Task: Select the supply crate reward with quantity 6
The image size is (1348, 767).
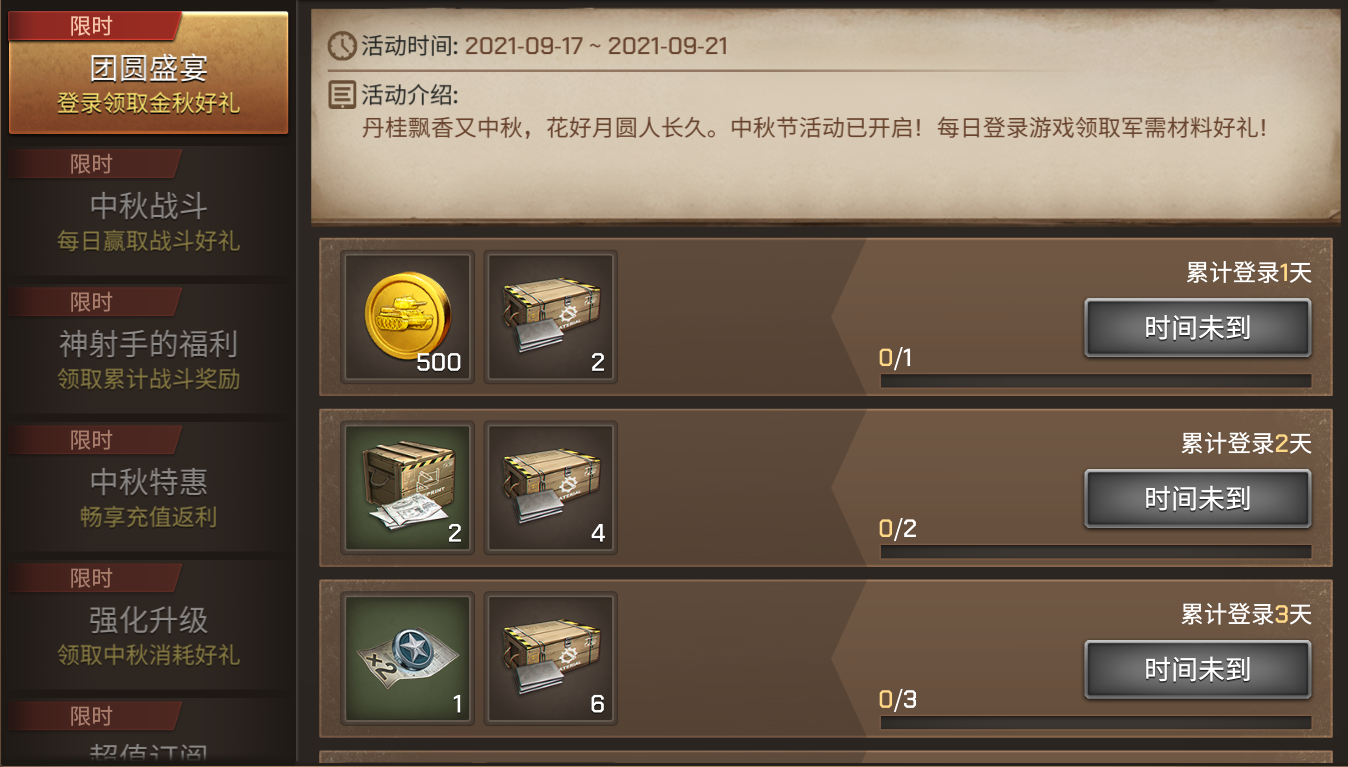Action: click(x=551, y=659)
